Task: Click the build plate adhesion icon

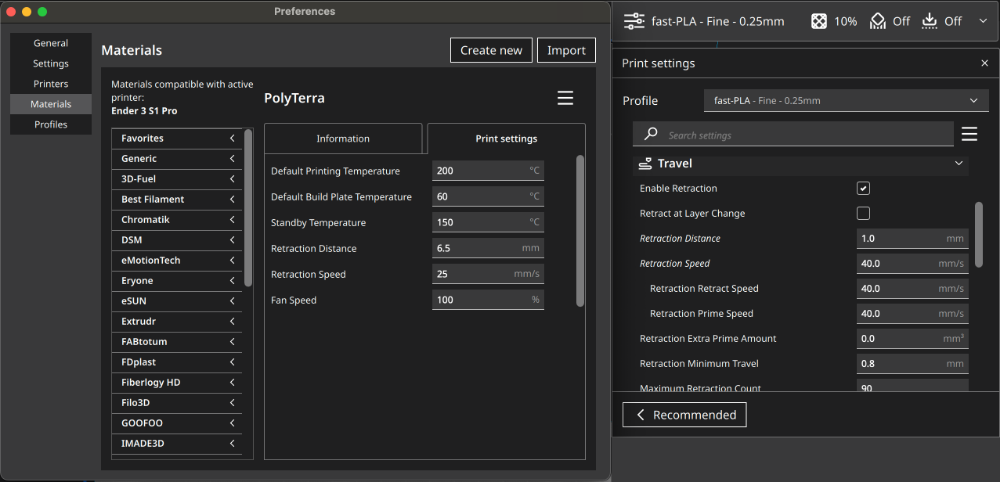Action: pos(930,21)
